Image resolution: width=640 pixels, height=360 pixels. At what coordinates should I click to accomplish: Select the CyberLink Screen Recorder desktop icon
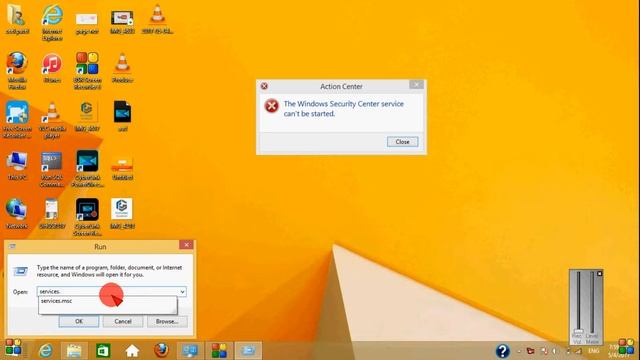[x=87, y=217]
